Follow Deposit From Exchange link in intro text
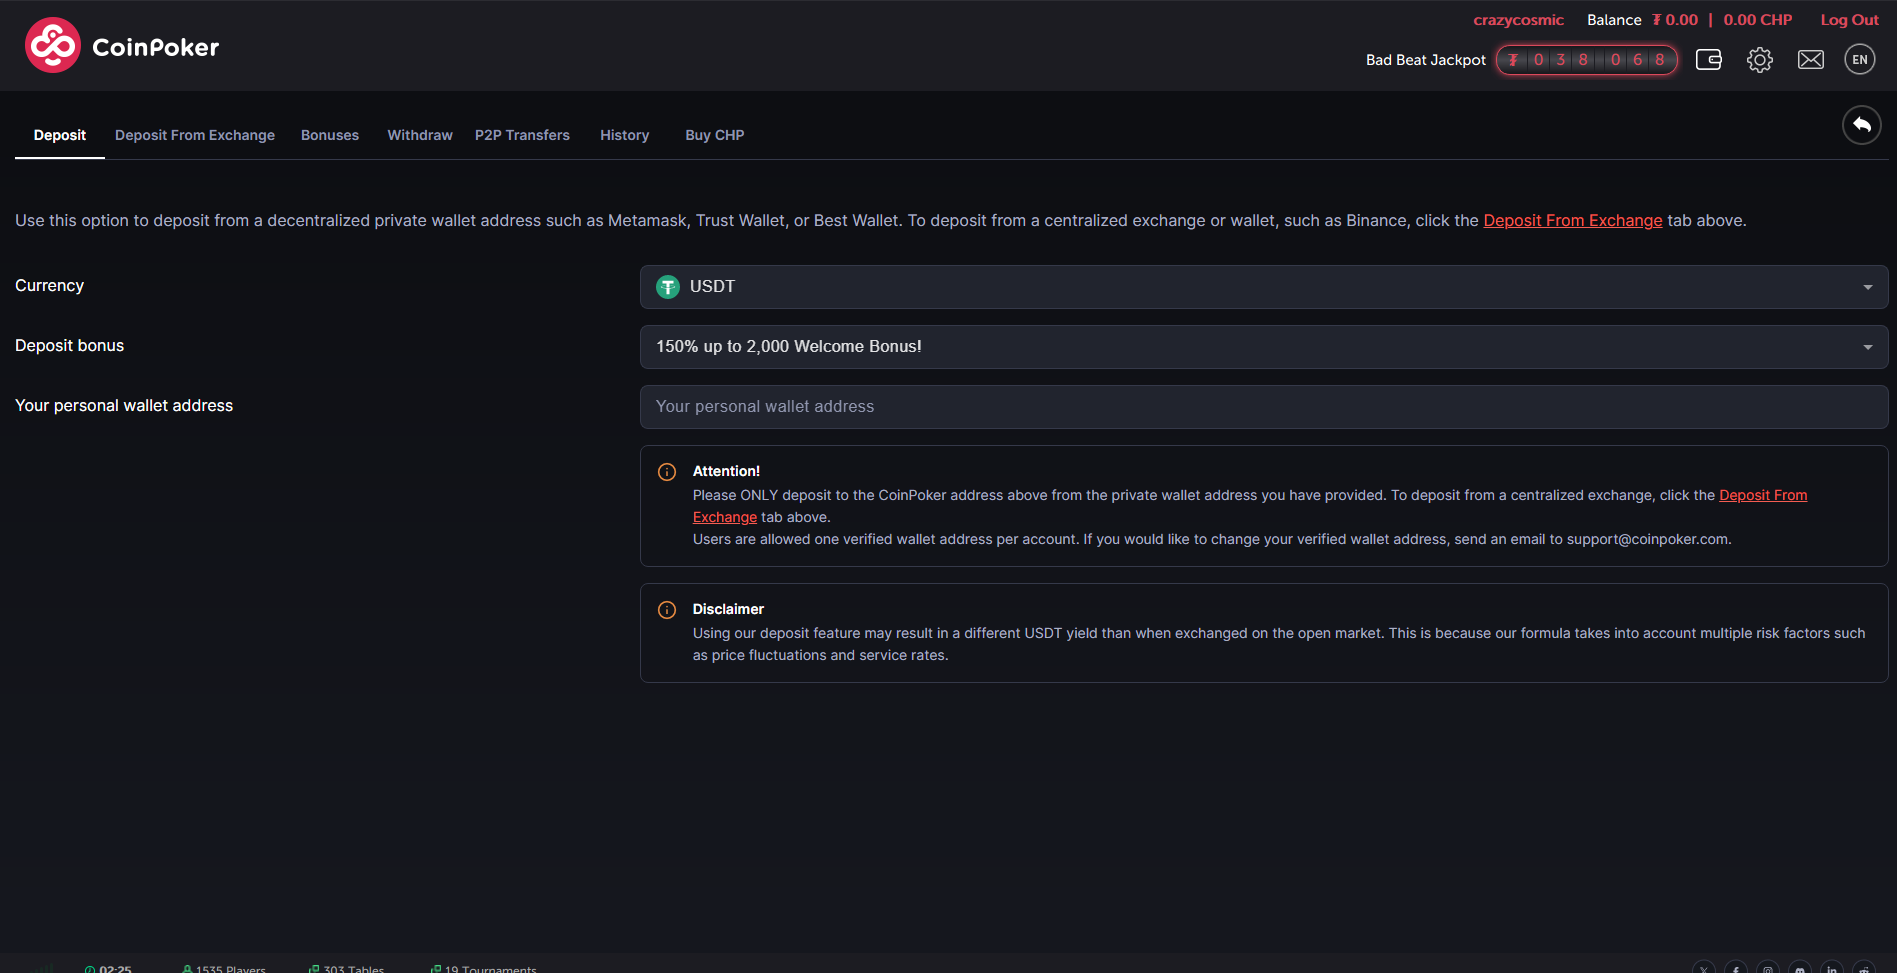This screenshot has width=1897, height=973. tap(1573, 221)
